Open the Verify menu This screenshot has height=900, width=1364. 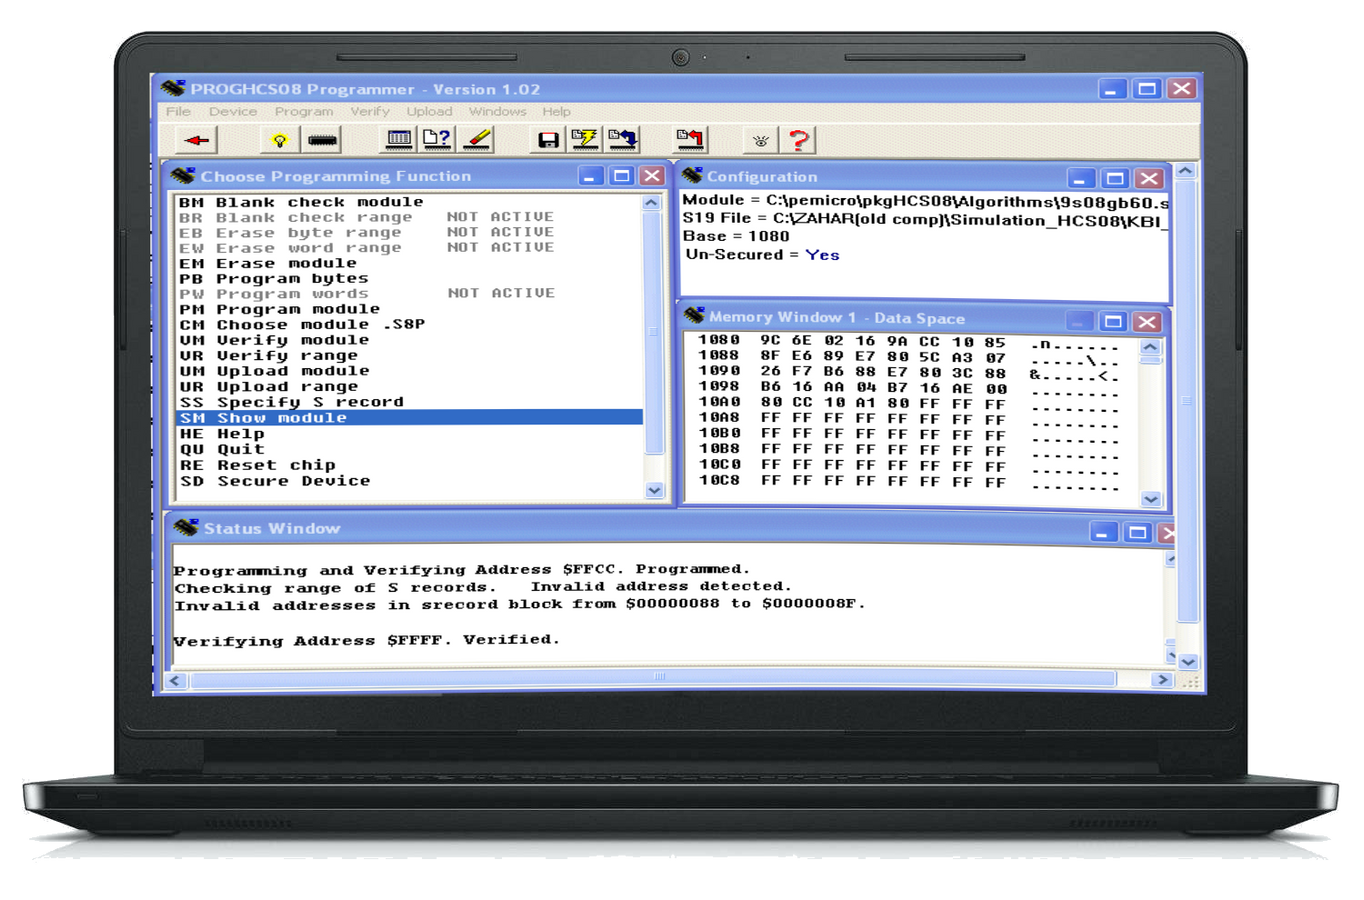point(370,111)
